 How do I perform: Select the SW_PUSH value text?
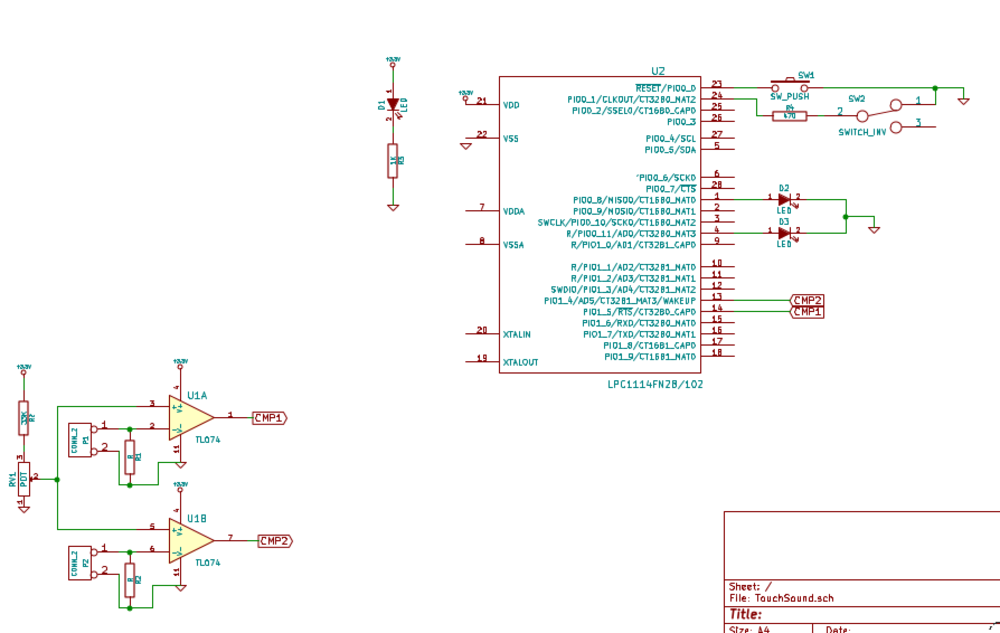click(790, 97)
